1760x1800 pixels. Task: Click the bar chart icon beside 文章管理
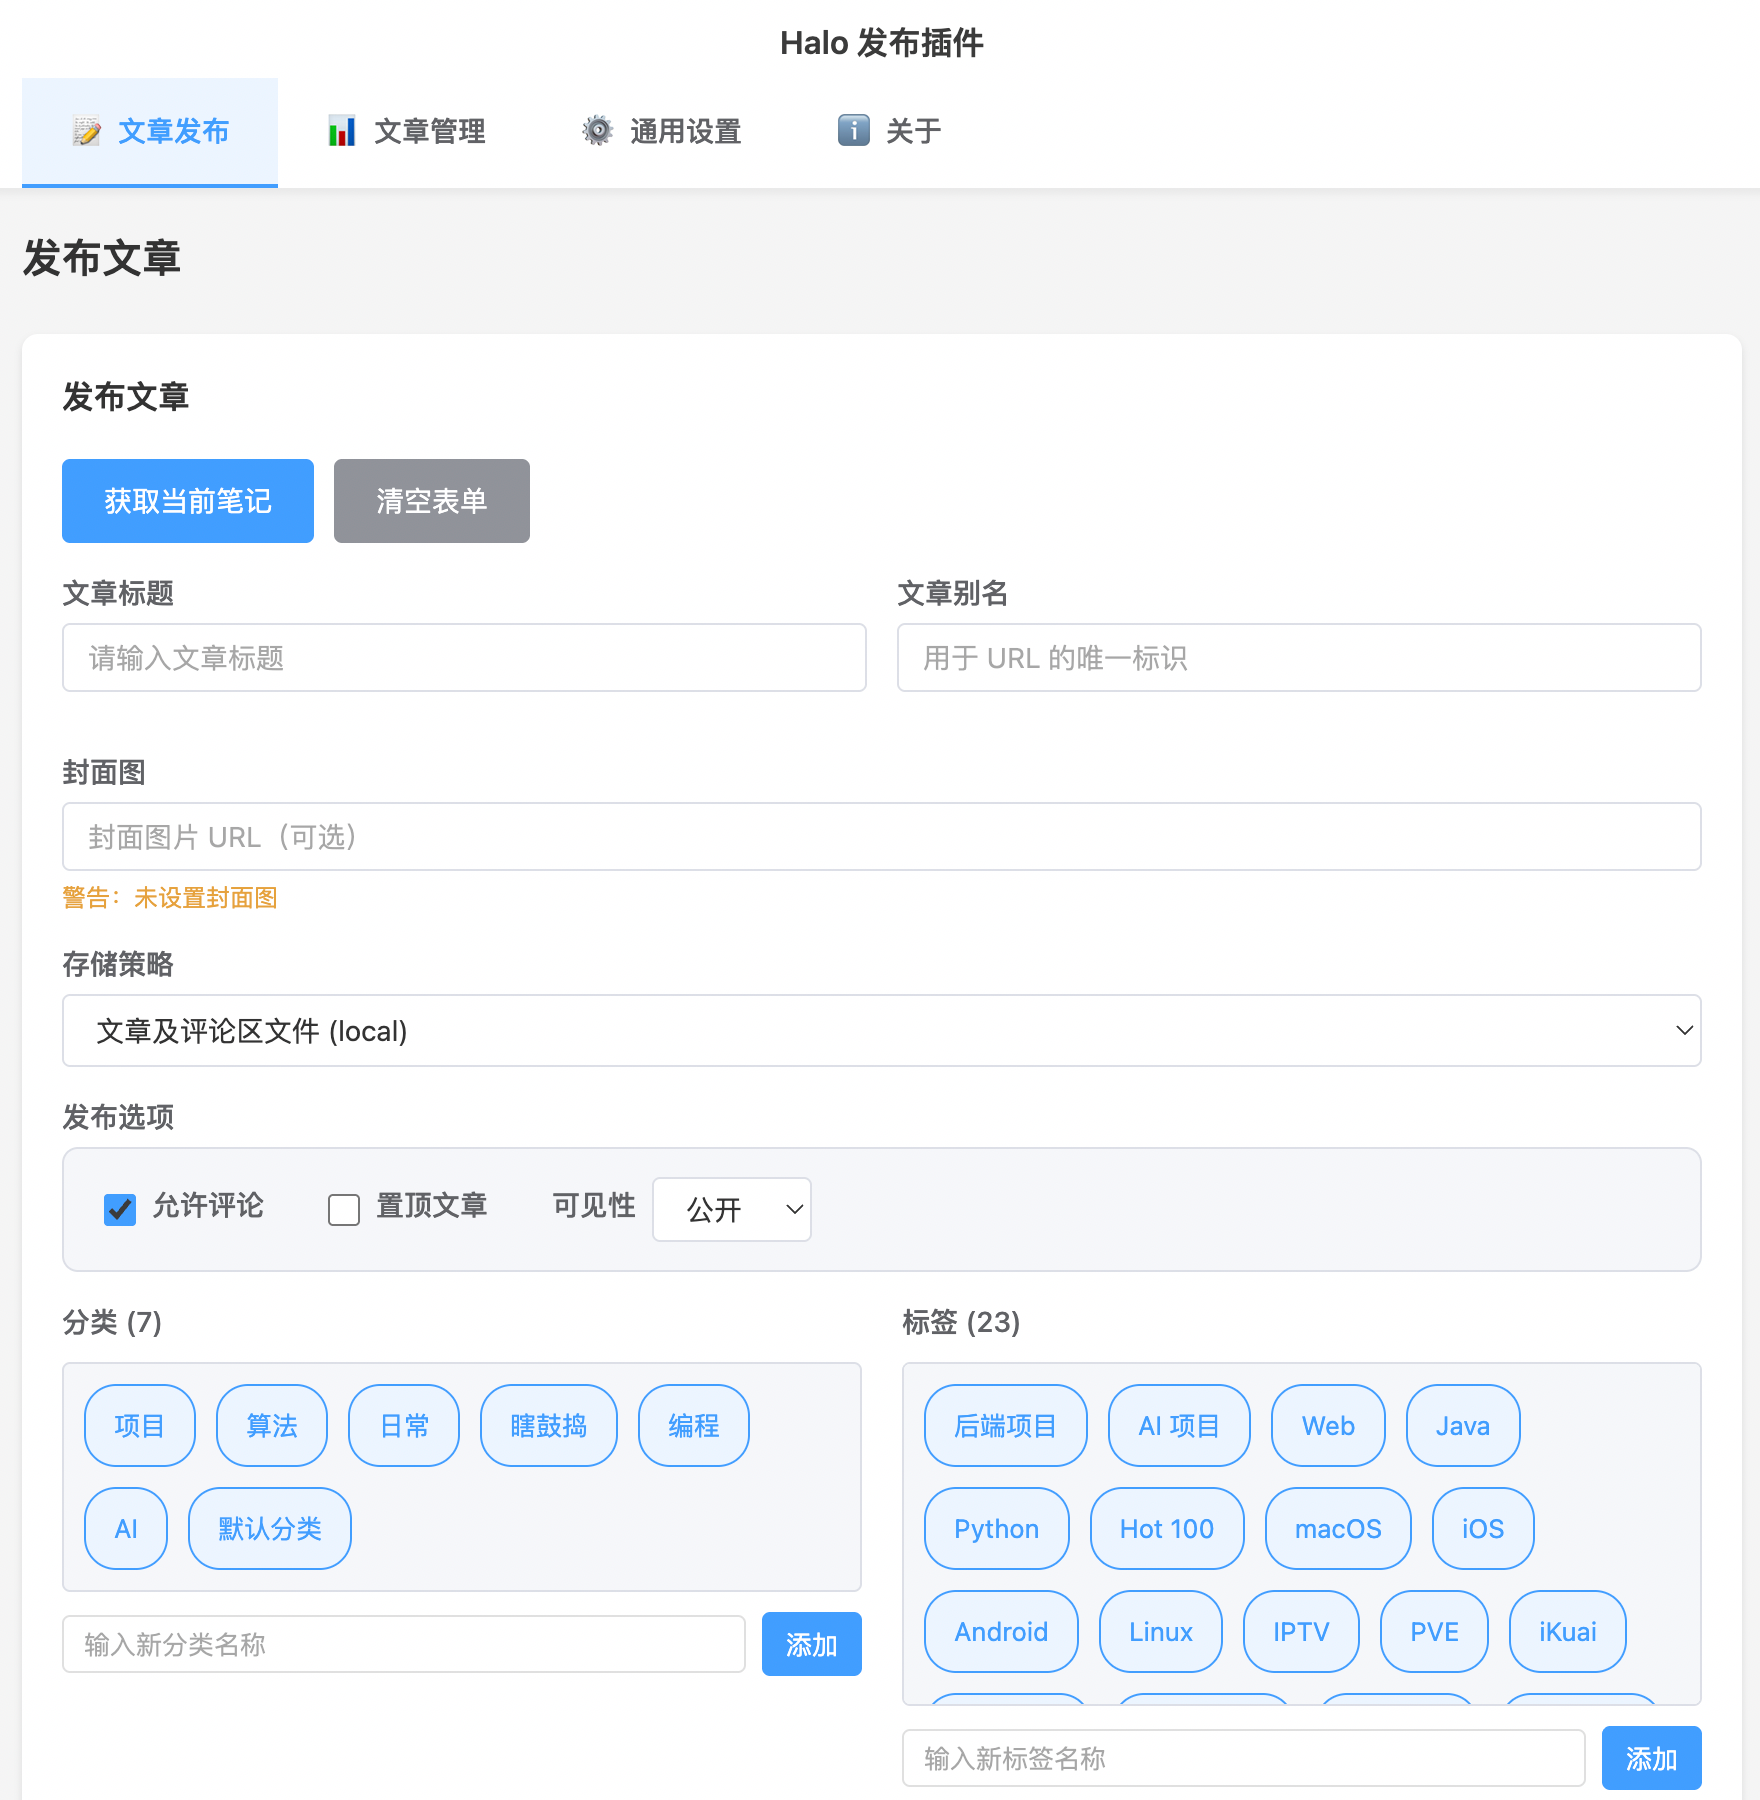point(342,131)
